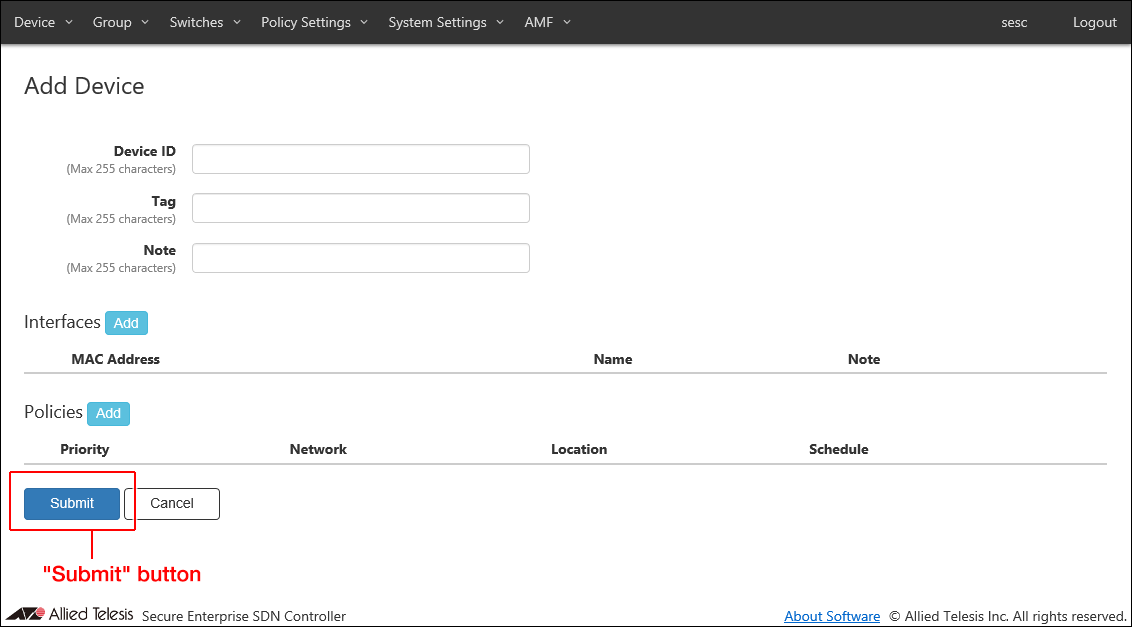Open the System Settings menu
The image size is (1132, 627).
pyautogui.click(x=446, y=22)
